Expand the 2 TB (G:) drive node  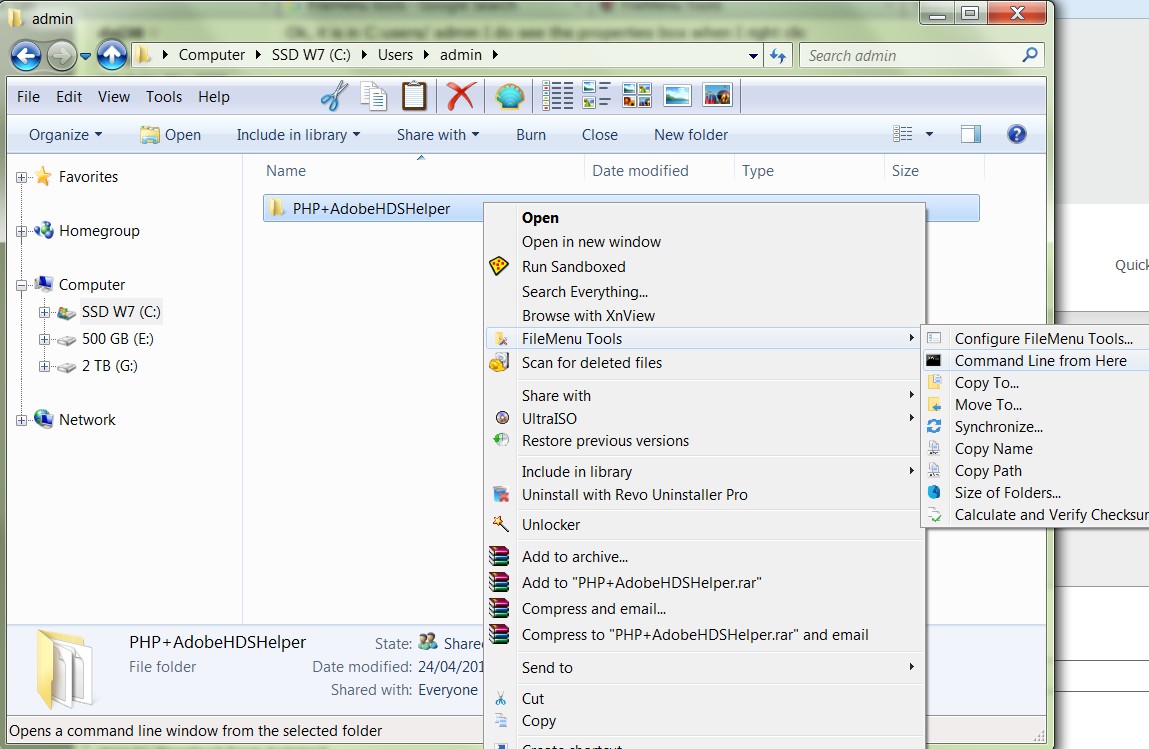[45, 366]
